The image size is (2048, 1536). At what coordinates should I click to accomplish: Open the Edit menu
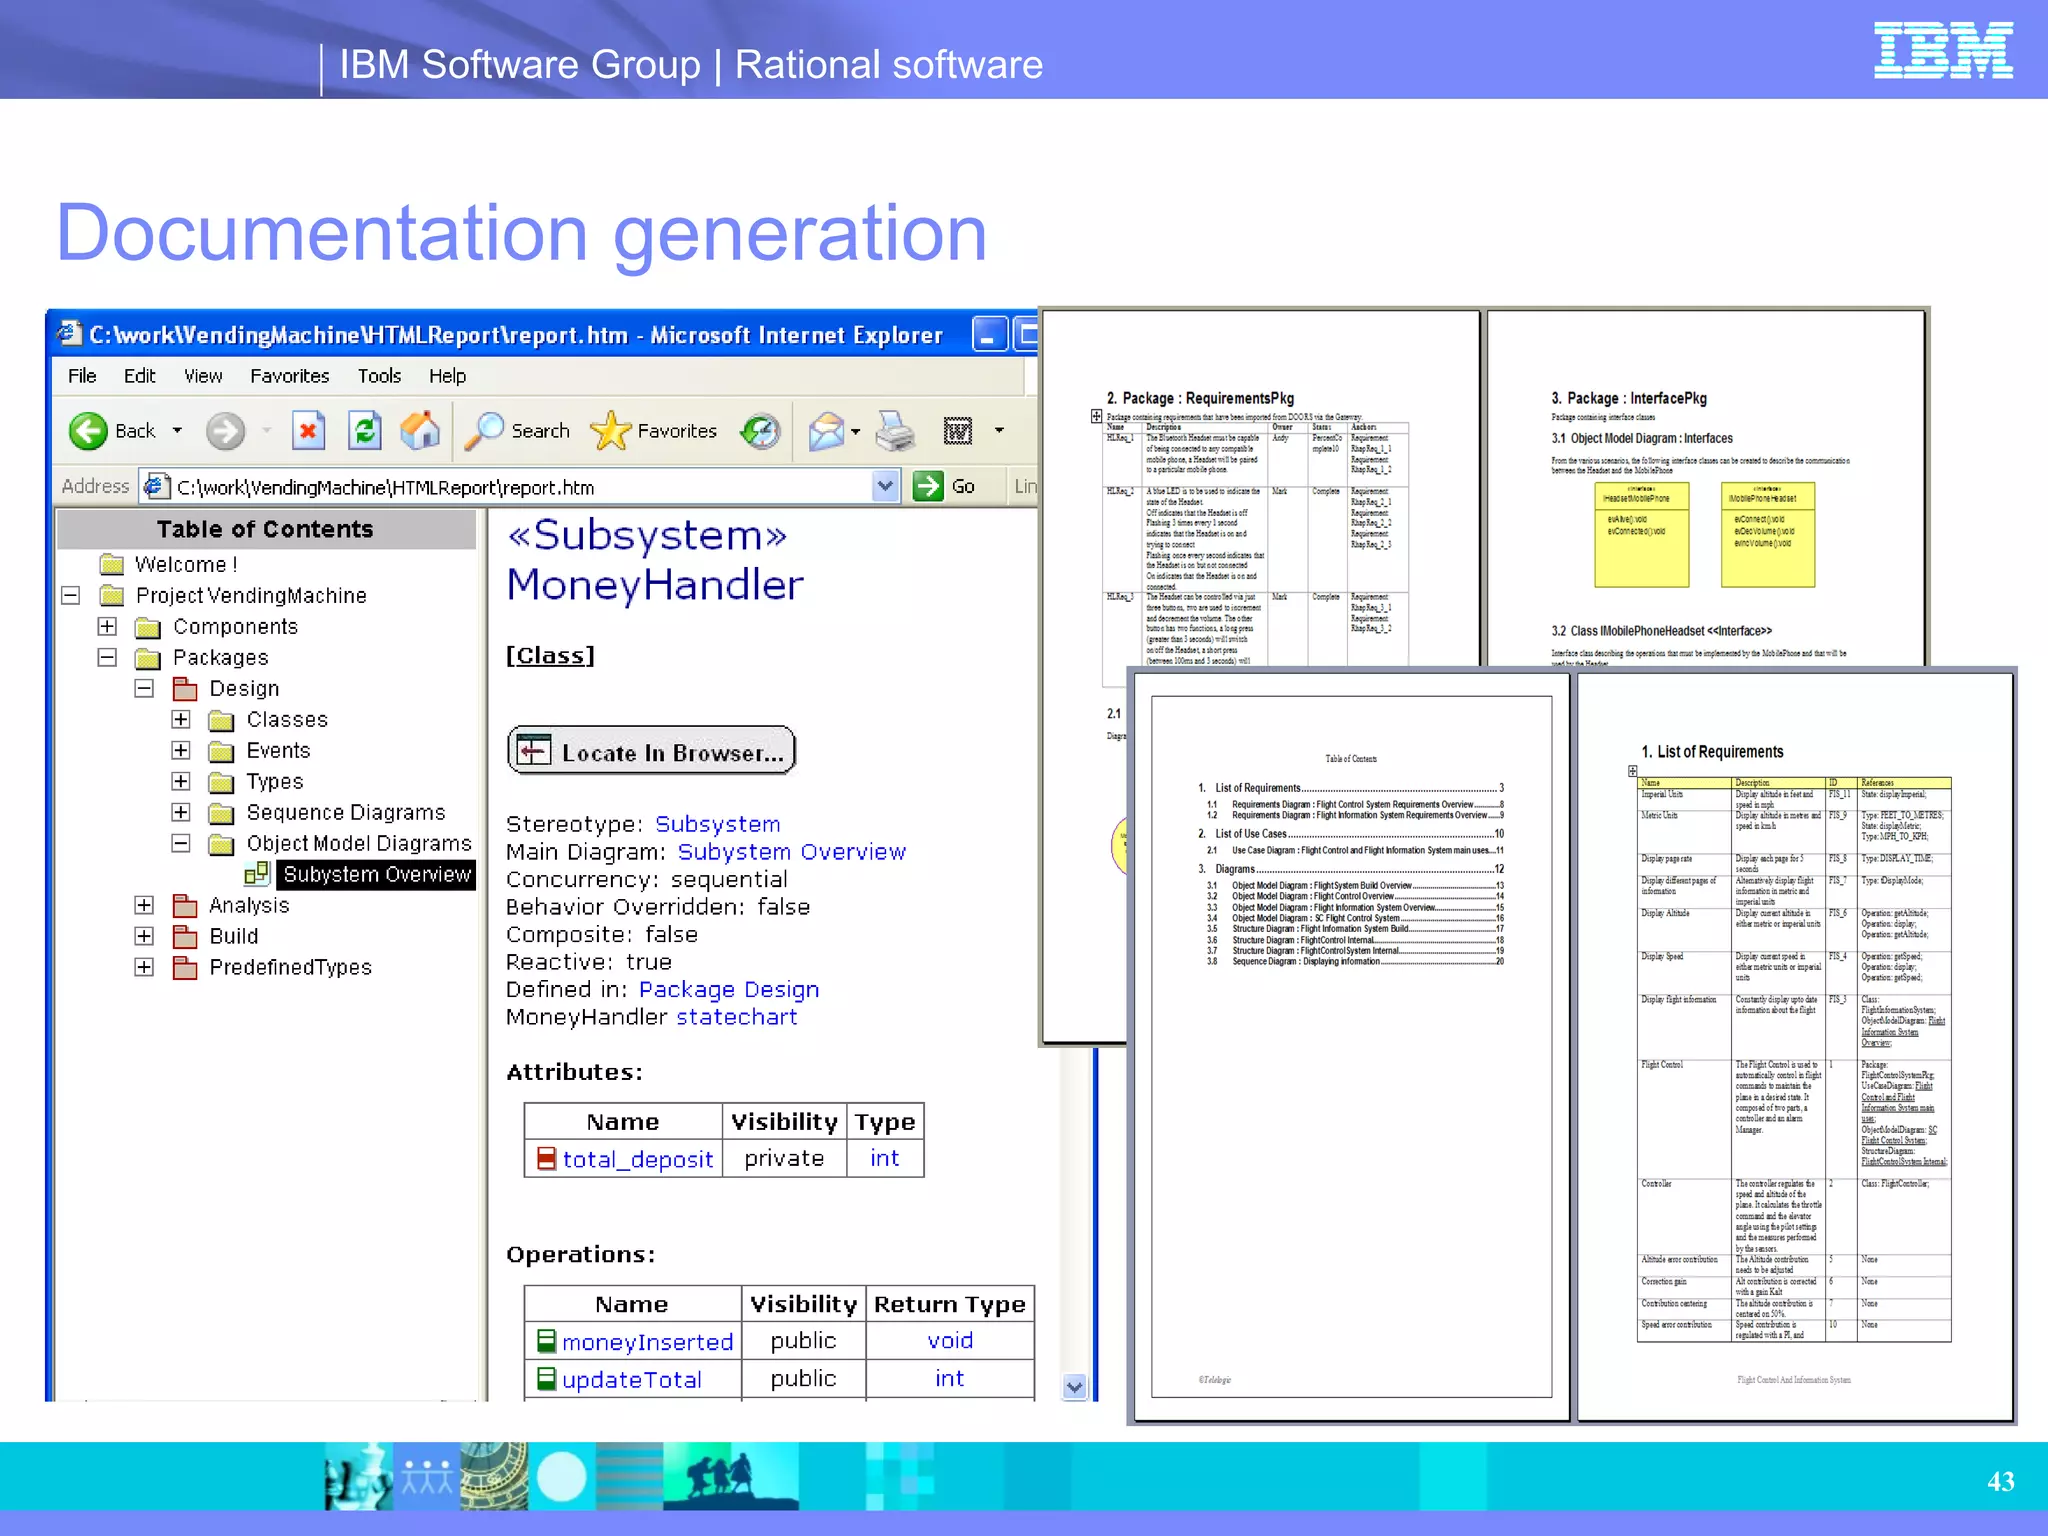tap(139, 376)
